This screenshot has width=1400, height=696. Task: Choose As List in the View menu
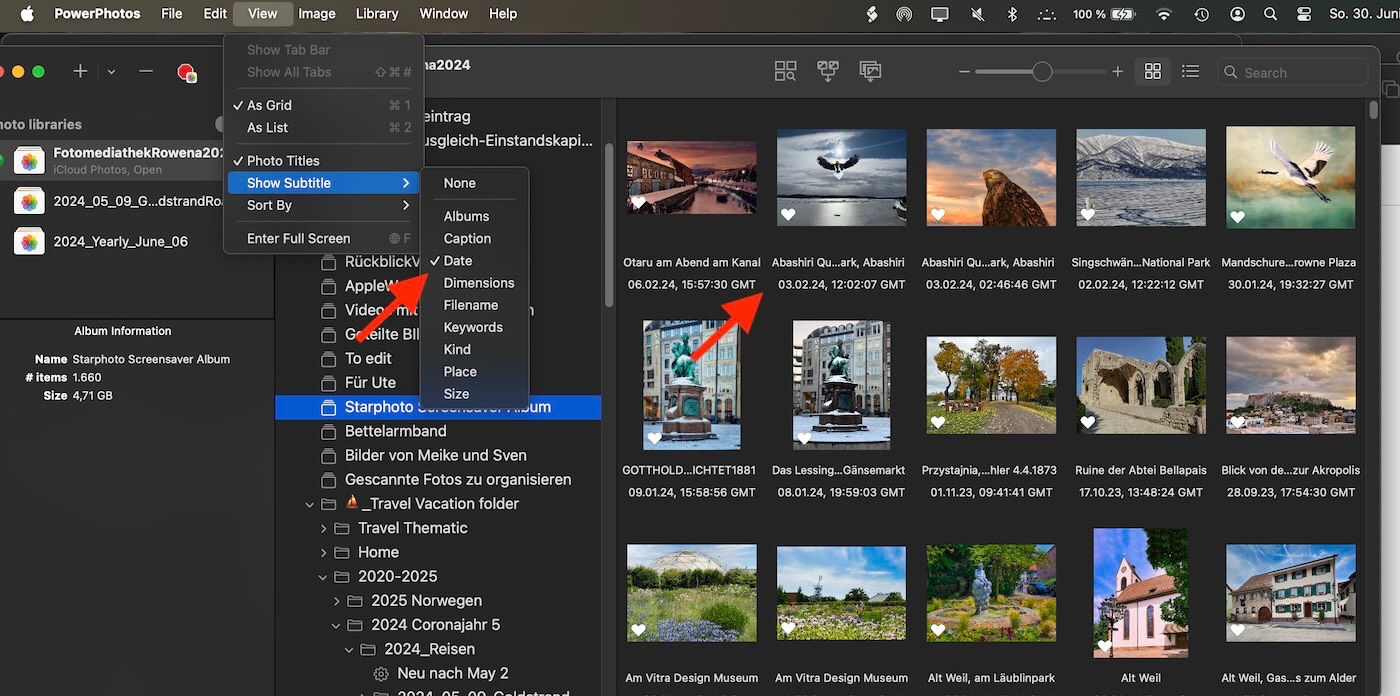coord(268,127)
